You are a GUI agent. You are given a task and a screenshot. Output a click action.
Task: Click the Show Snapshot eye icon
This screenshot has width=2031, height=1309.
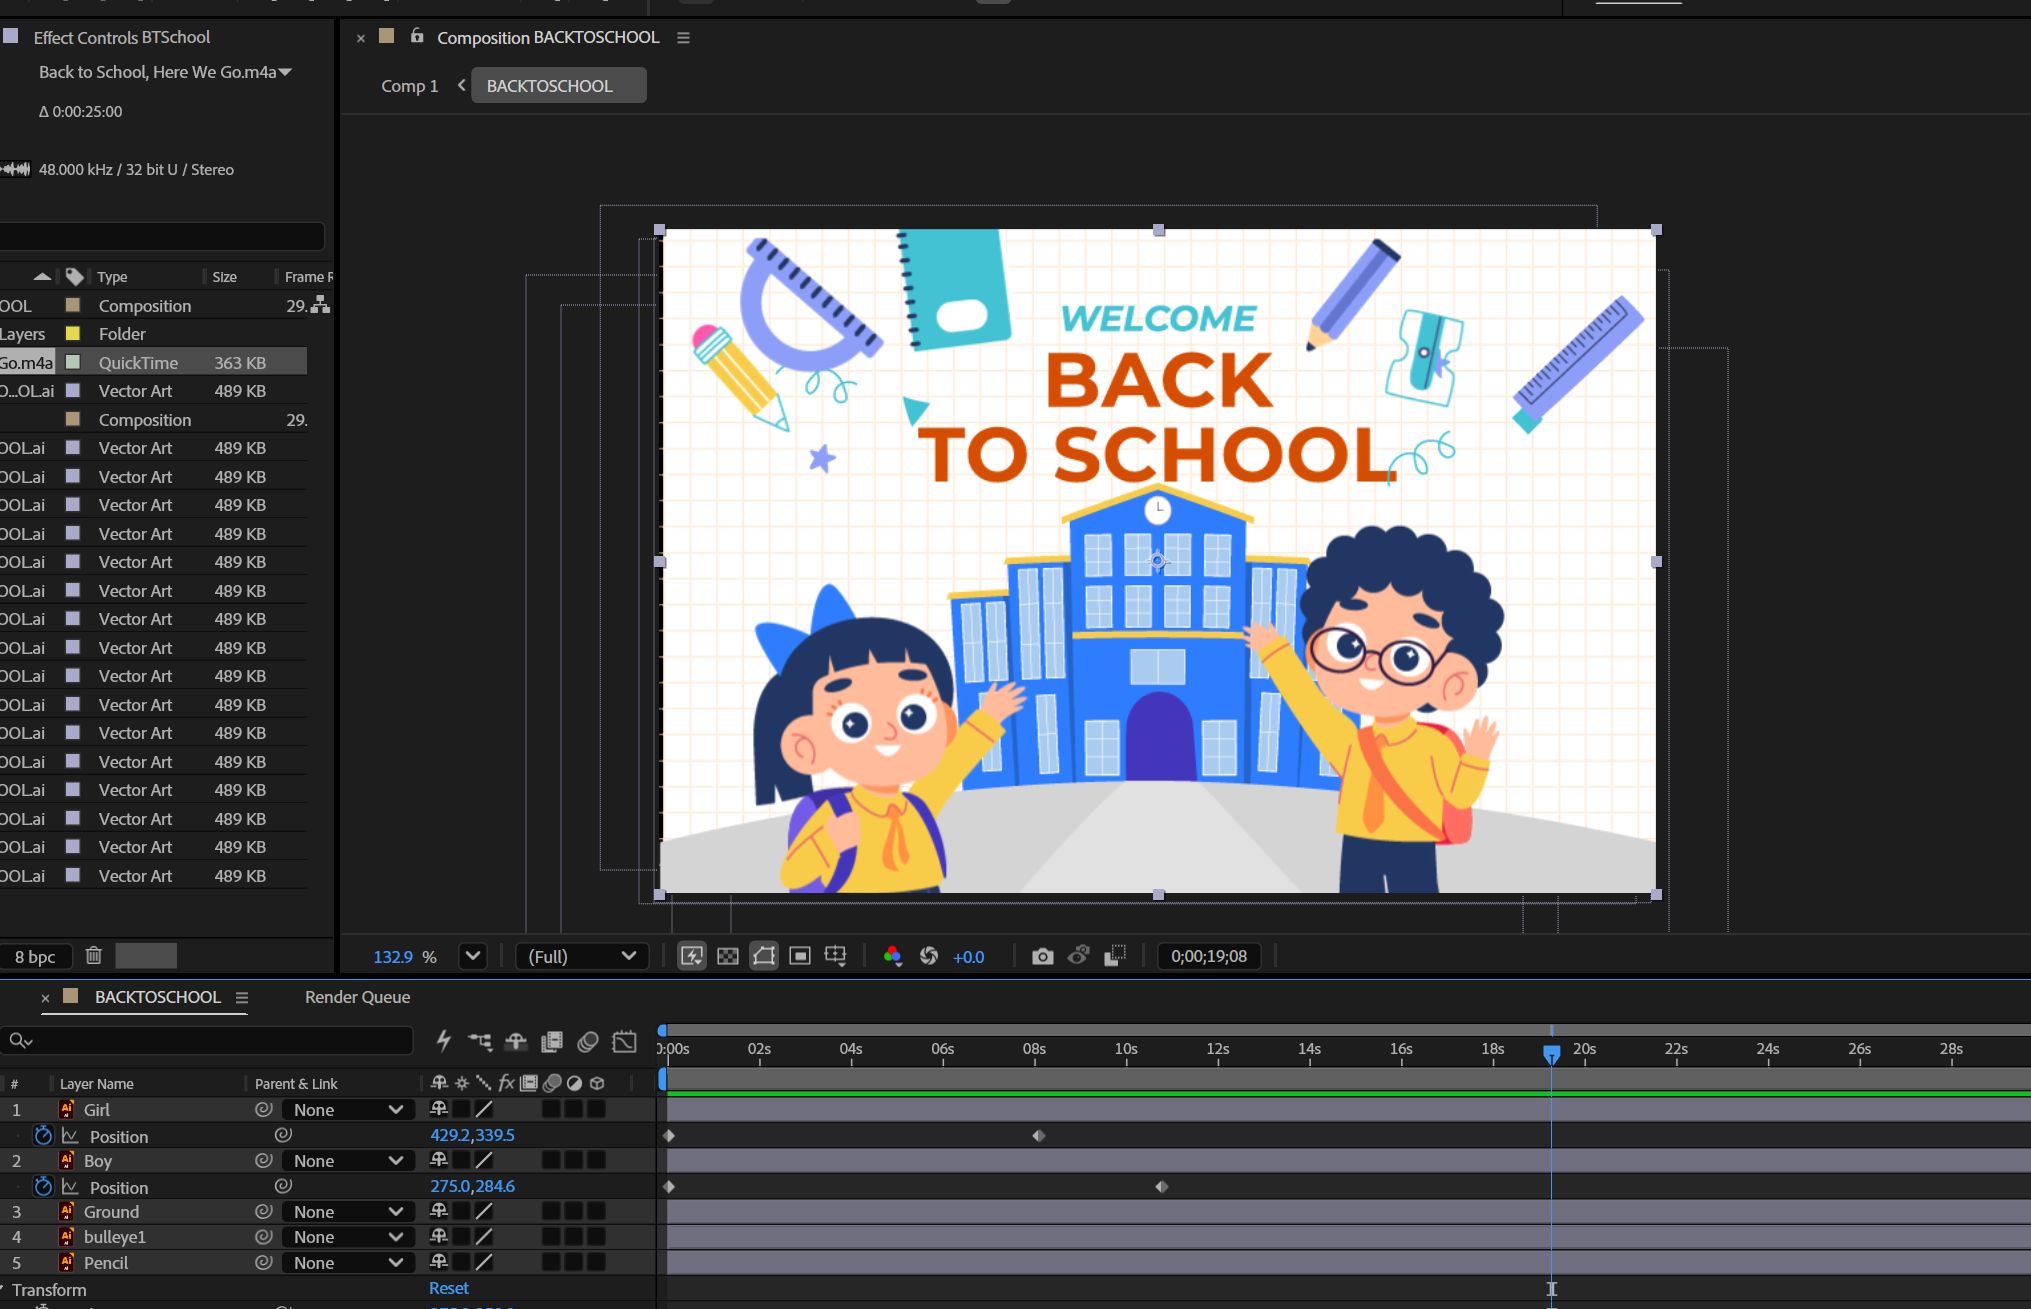(x=1078, y=956)
